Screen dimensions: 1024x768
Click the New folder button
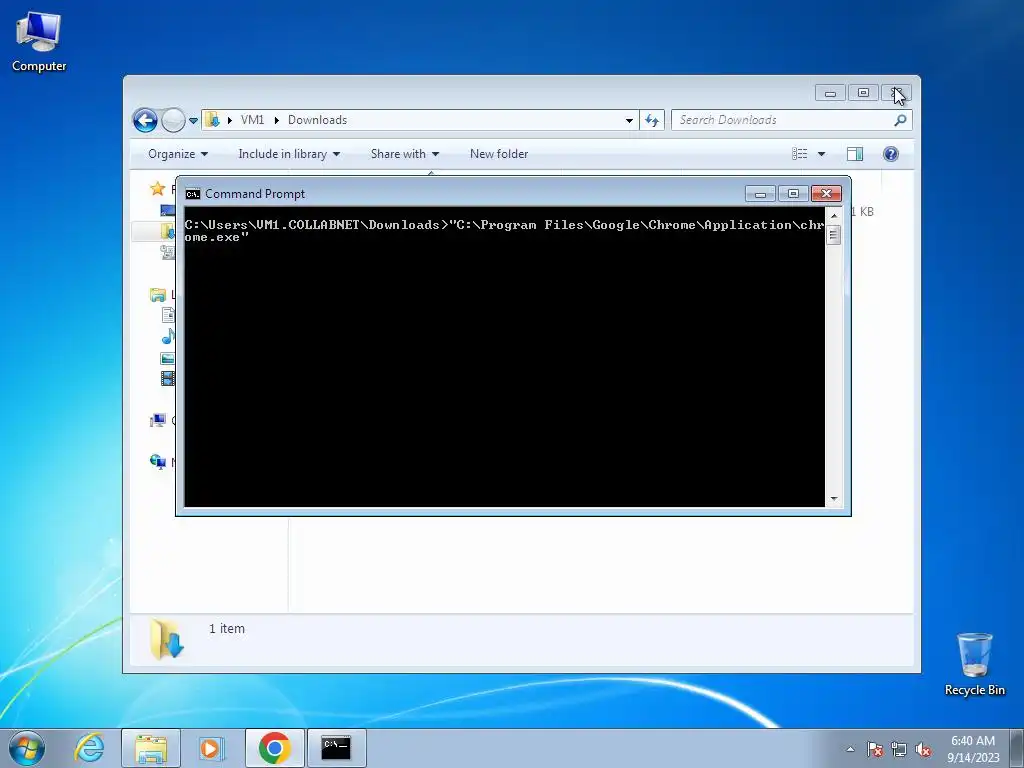[x=499, y=154]
